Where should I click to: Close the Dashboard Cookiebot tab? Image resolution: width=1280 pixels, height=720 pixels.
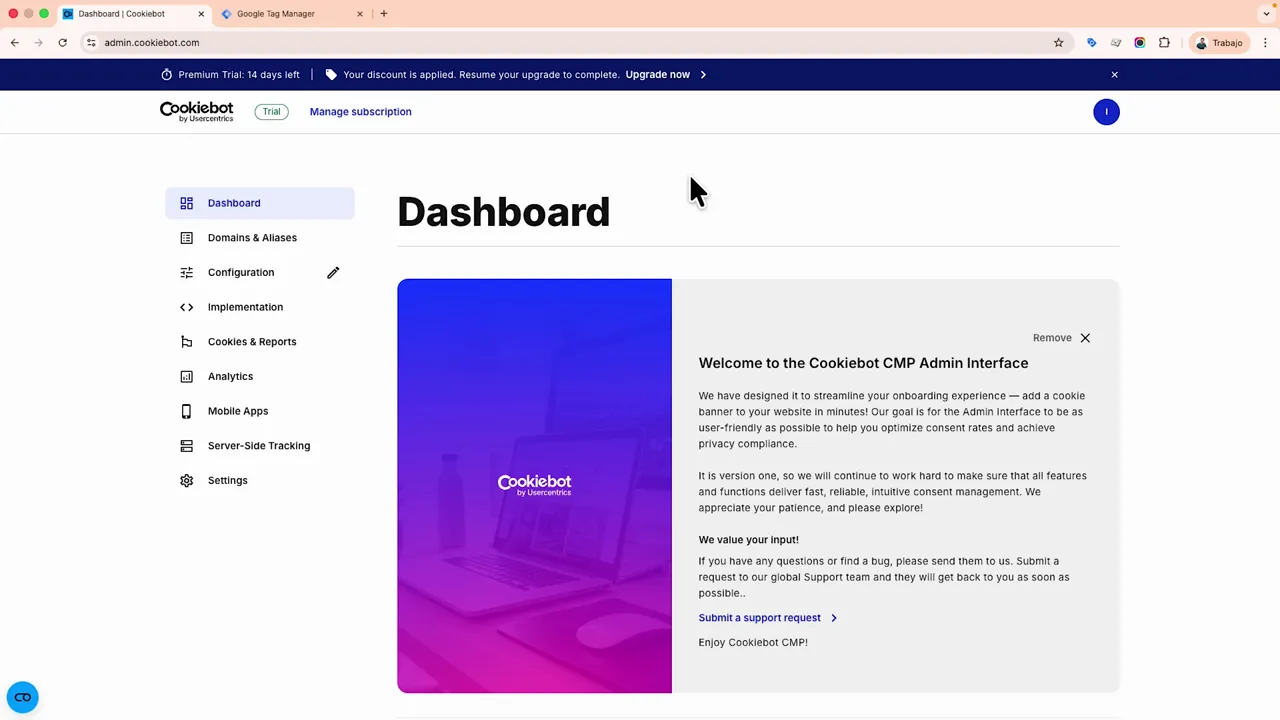201,14
